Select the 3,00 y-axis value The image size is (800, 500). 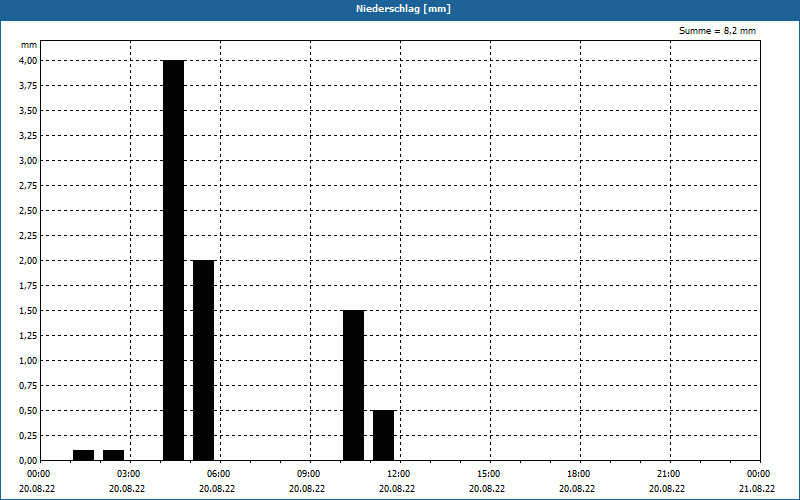tap(28, 161)
